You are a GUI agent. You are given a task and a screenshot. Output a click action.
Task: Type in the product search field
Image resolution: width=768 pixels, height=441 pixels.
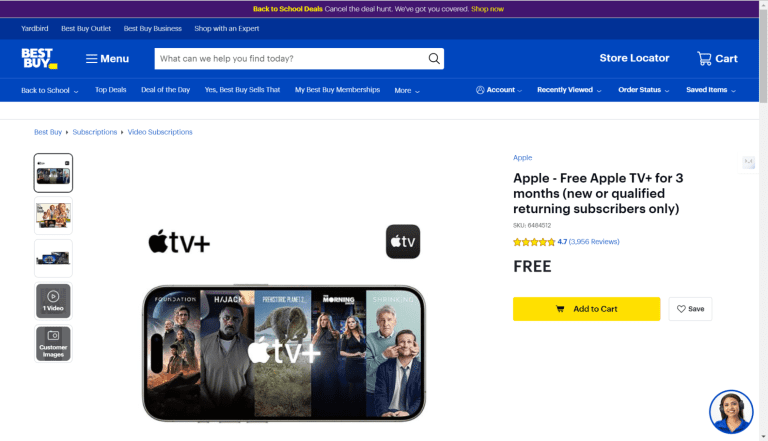click(290, 58)
